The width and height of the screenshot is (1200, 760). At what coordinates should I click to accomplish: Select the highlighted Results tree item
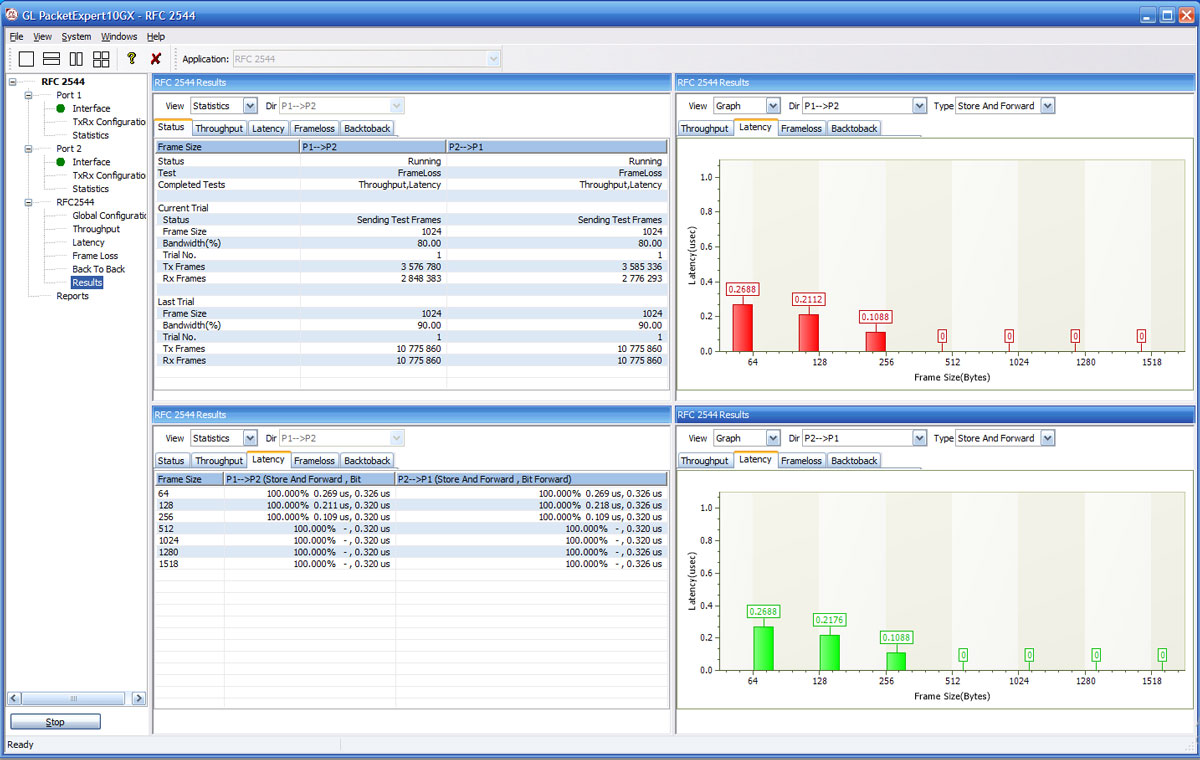tap(87, 283)
